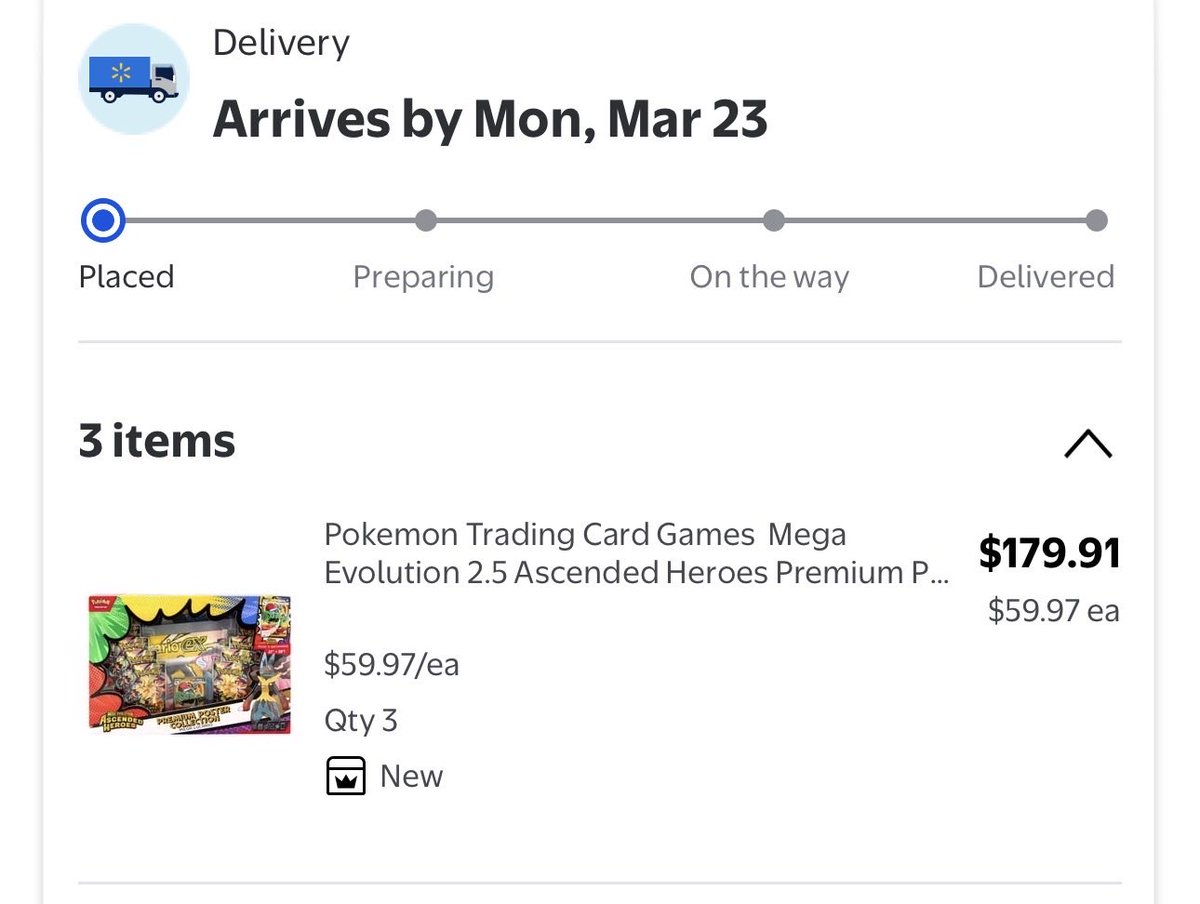Click the $179.91 total price
Image resolution: width=1200 pixels, height=904 pixels.
1049,553
